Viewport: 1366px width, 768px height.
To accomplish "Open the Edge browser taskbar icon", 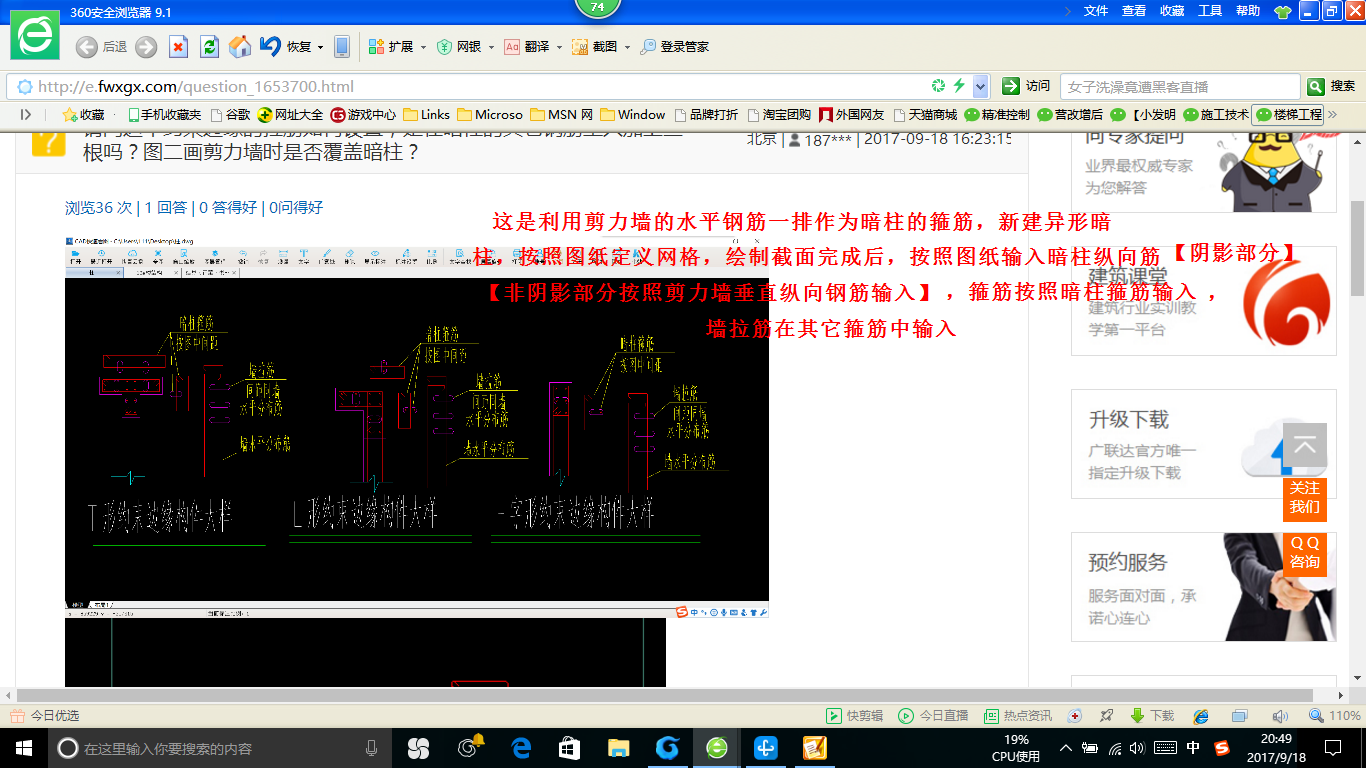I will point(521,748).
